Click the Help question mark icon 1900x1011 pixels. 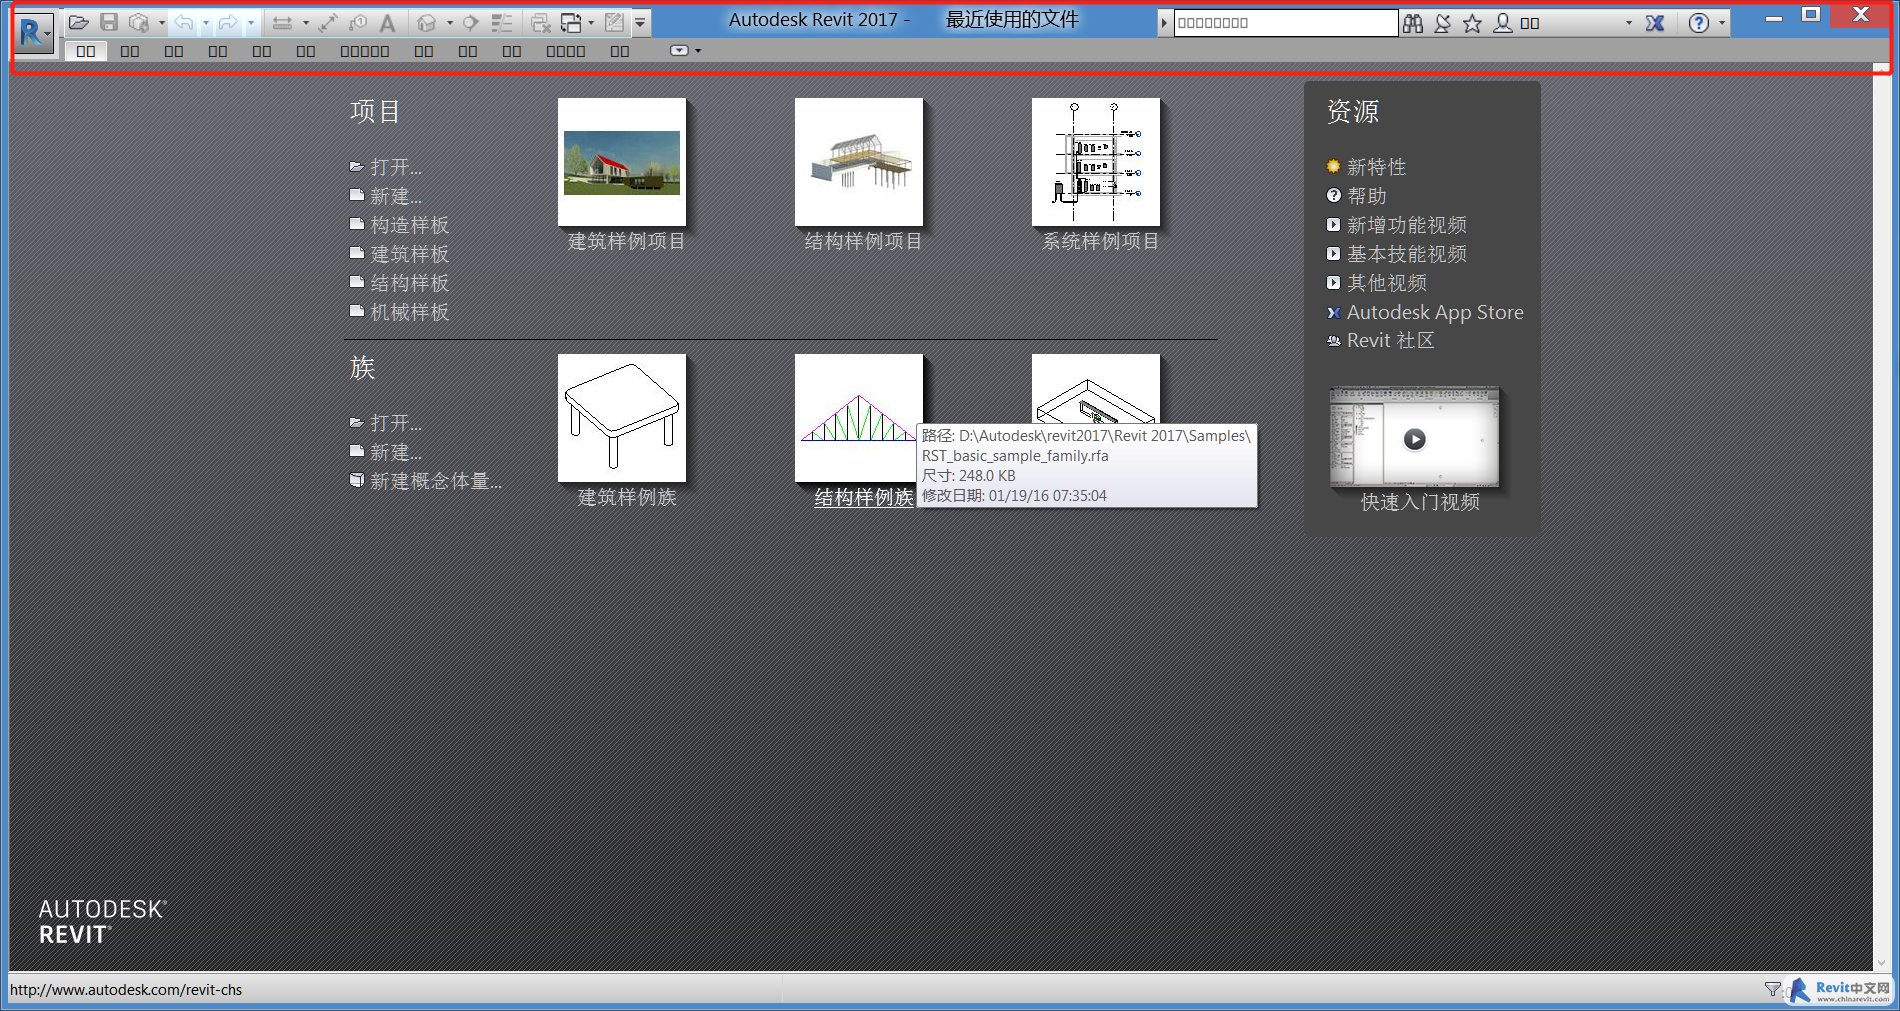1699,23
